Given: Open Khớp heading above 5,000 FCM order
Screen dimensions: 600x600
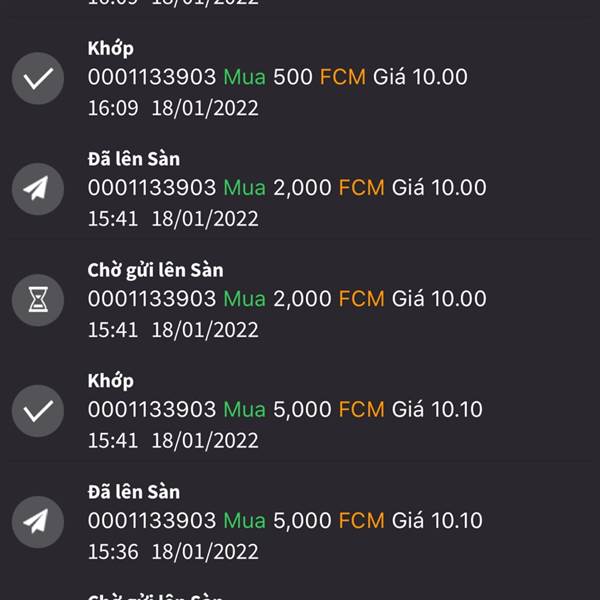Looking at the screenshot, I should pos(111,381).
